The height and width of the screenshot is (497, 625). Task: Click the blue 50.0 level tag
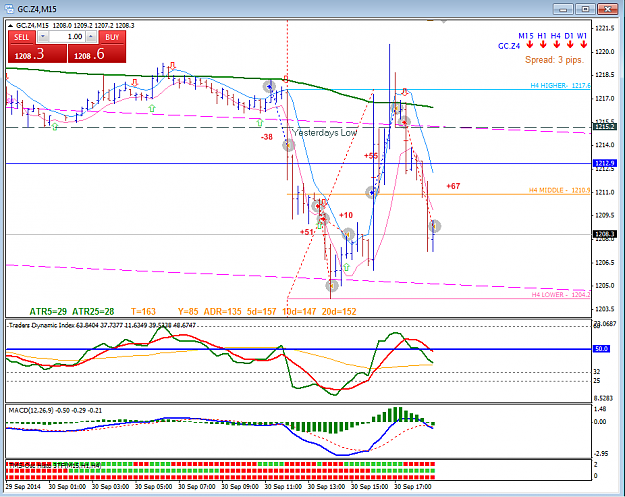click(601, 349)
